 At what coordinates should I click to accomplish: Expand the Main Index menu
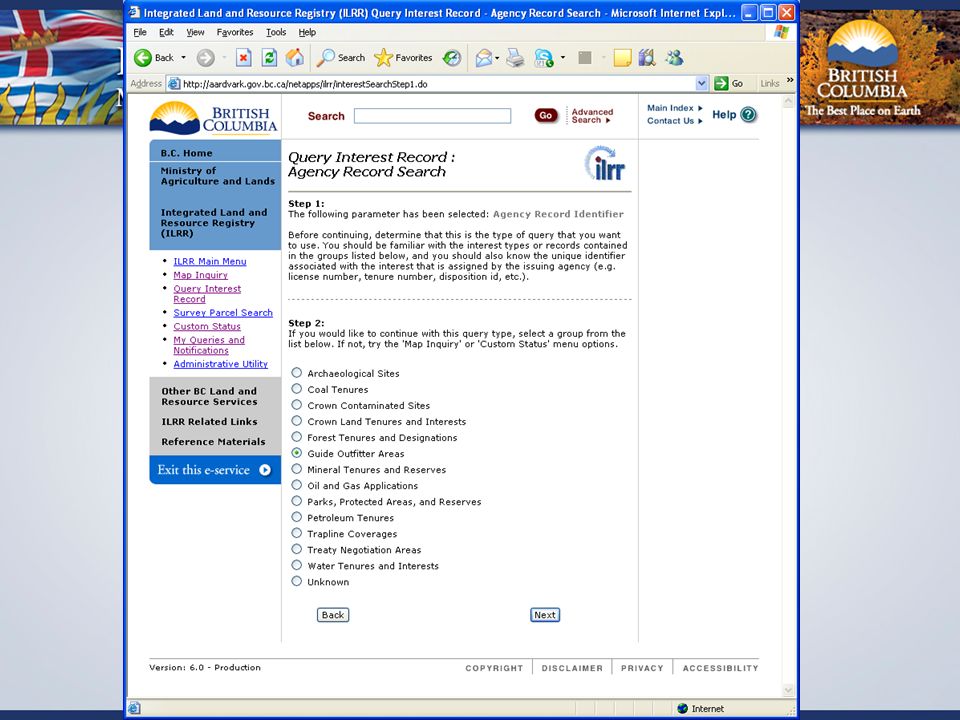[674, 108]
